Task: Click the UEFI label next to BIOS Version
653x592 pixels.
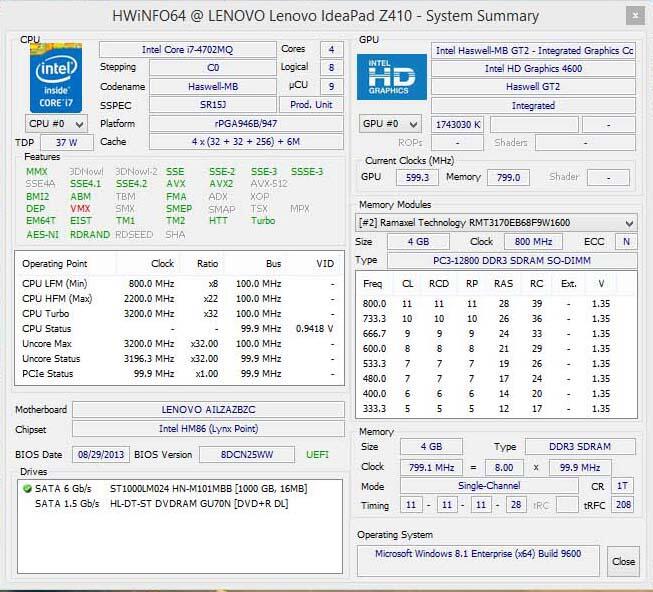Action: pos(317,454)
